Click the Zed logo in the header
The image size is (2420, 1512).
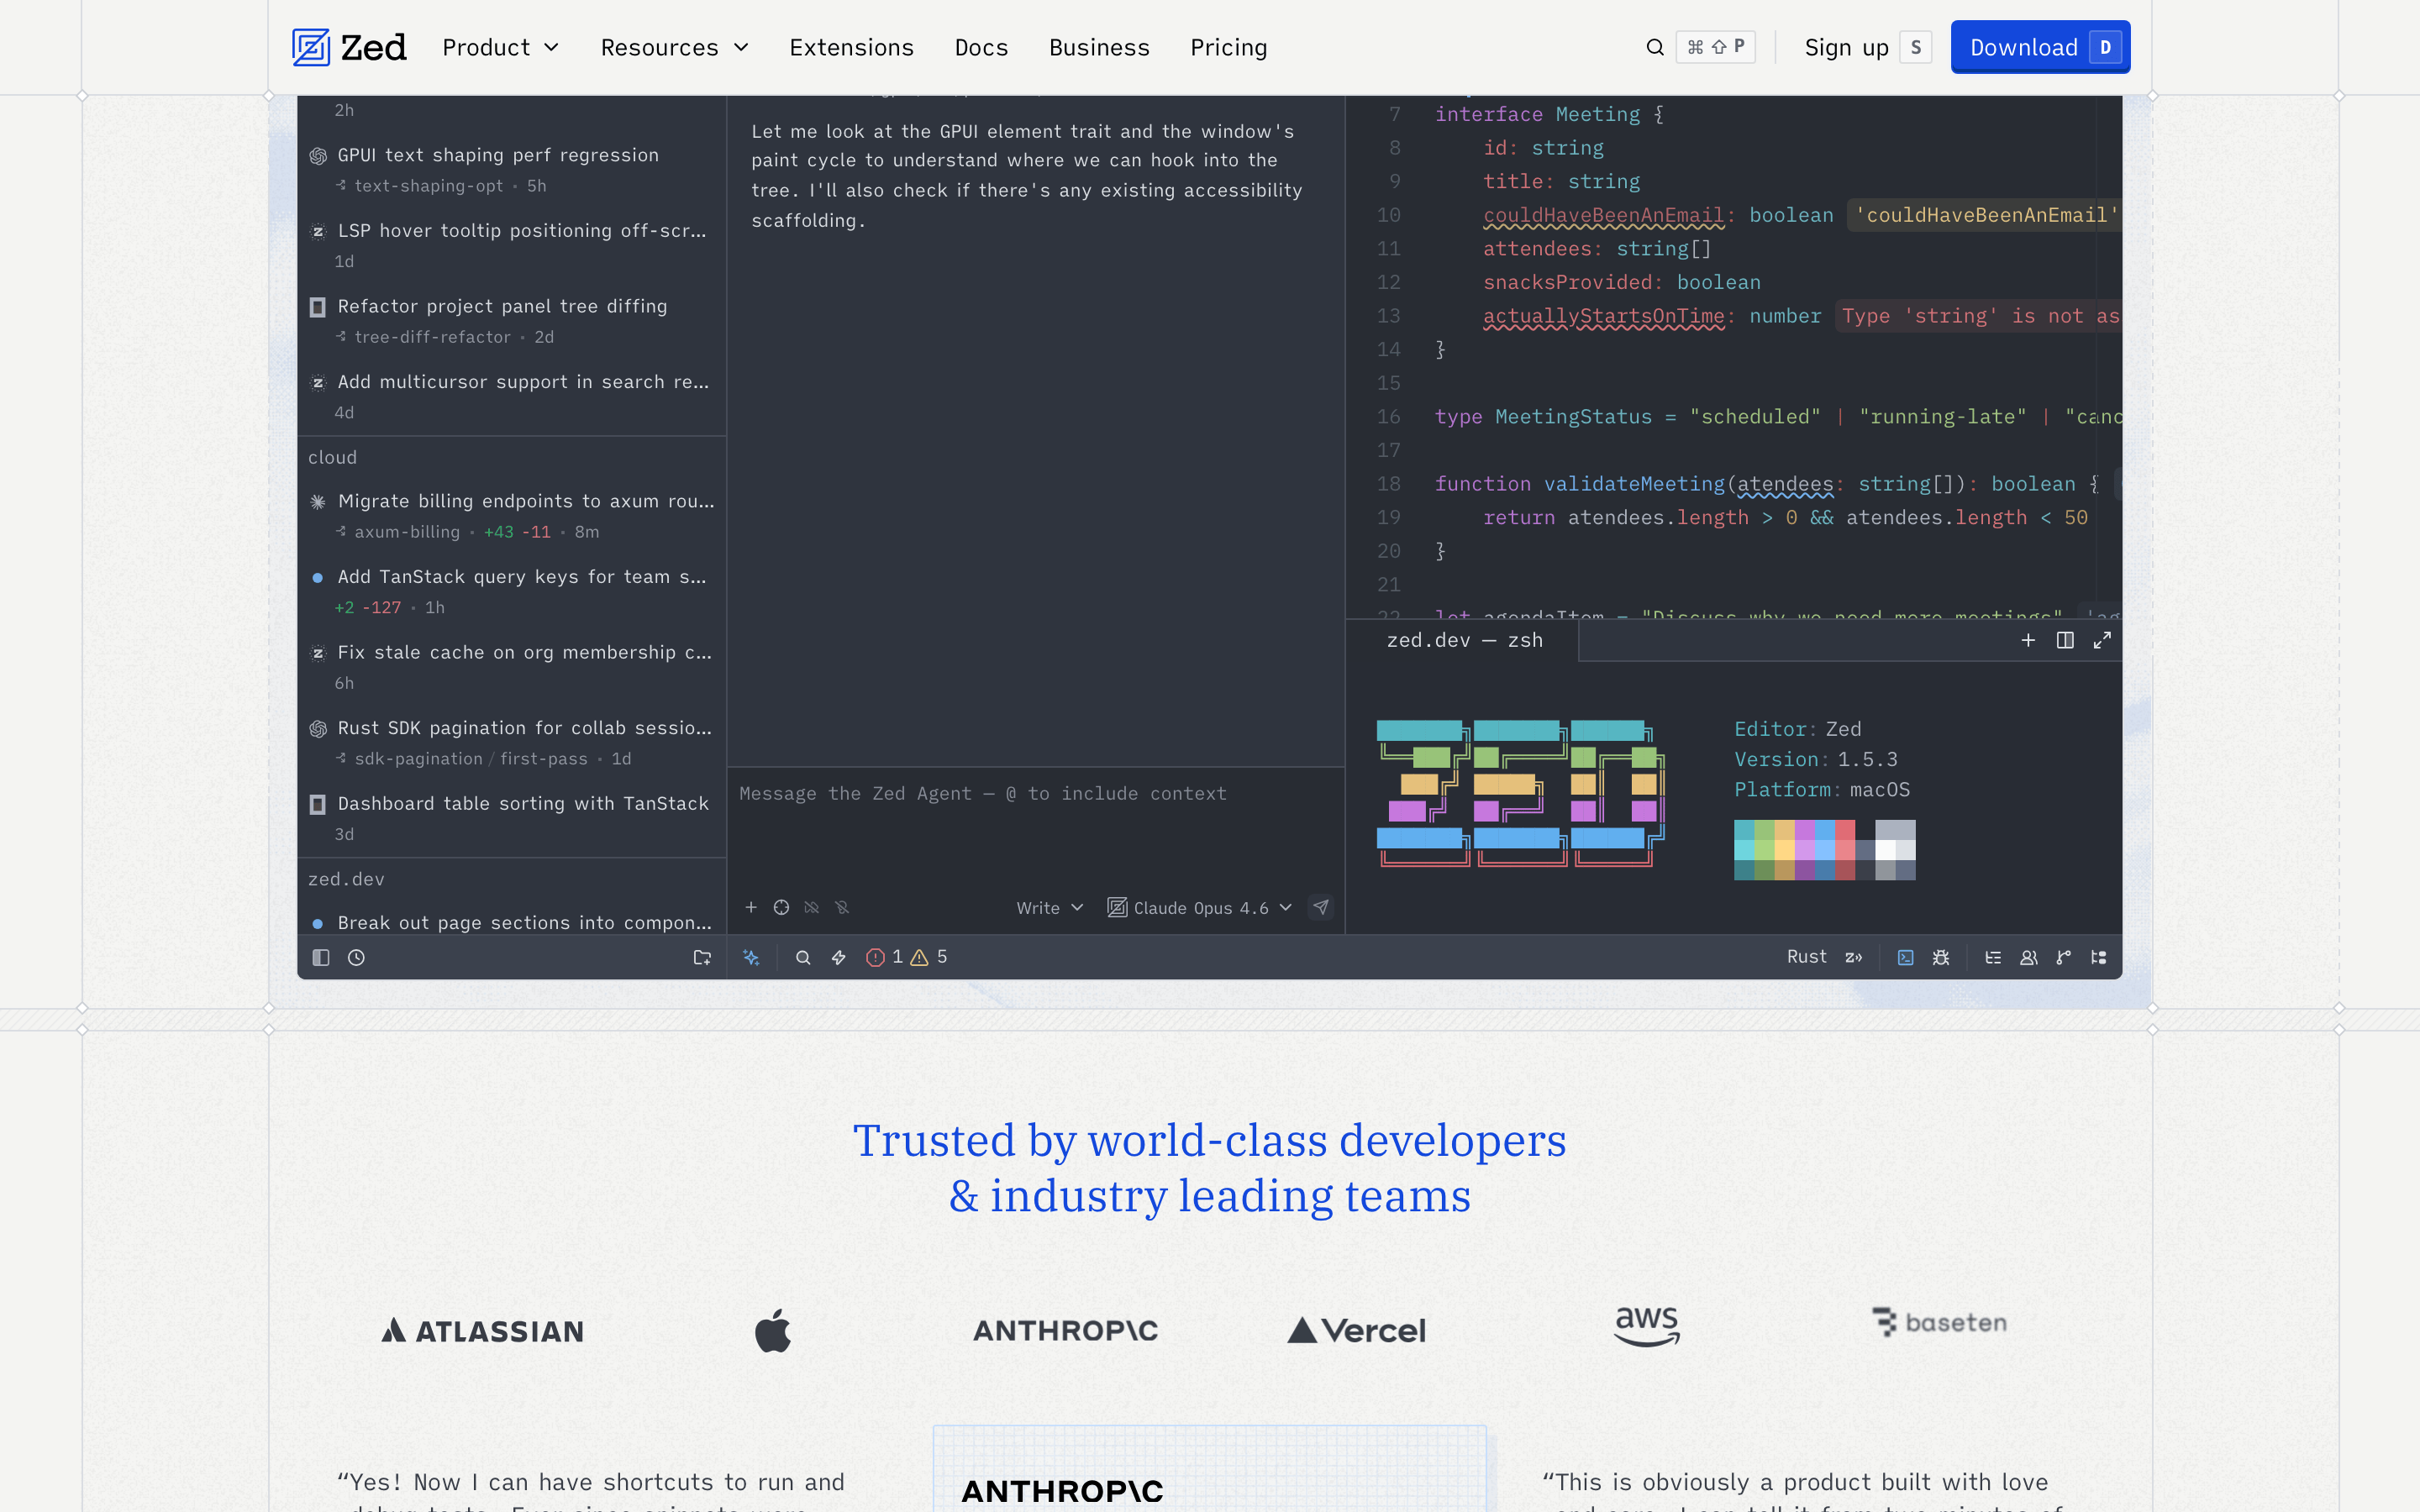click(349, 47)
